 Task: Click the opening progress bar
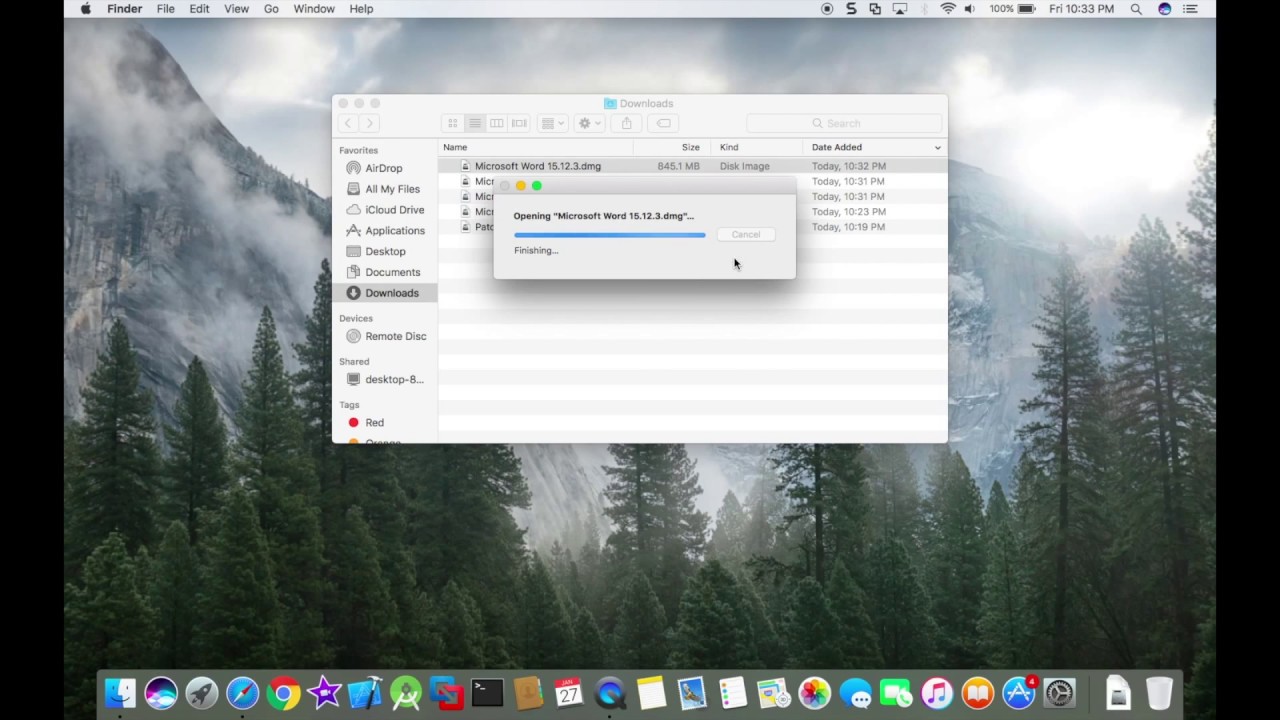(x=610, y=235)
